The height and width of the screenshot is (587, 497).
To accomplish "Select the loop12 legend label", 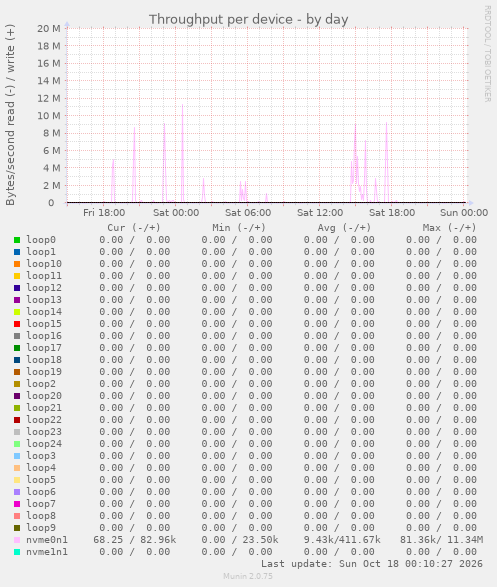I will point(44,288).
